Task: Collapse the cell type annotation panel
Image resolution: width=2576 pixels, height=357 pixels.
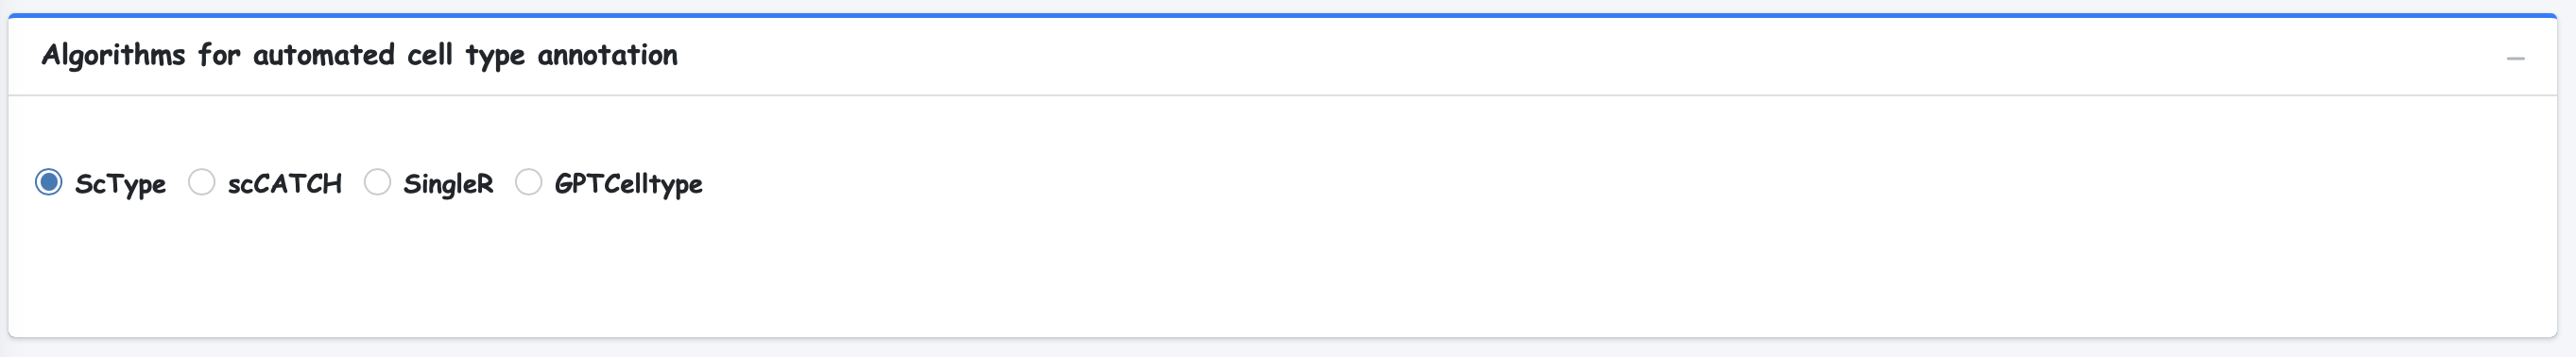Action: click(x=2515, y=59)
